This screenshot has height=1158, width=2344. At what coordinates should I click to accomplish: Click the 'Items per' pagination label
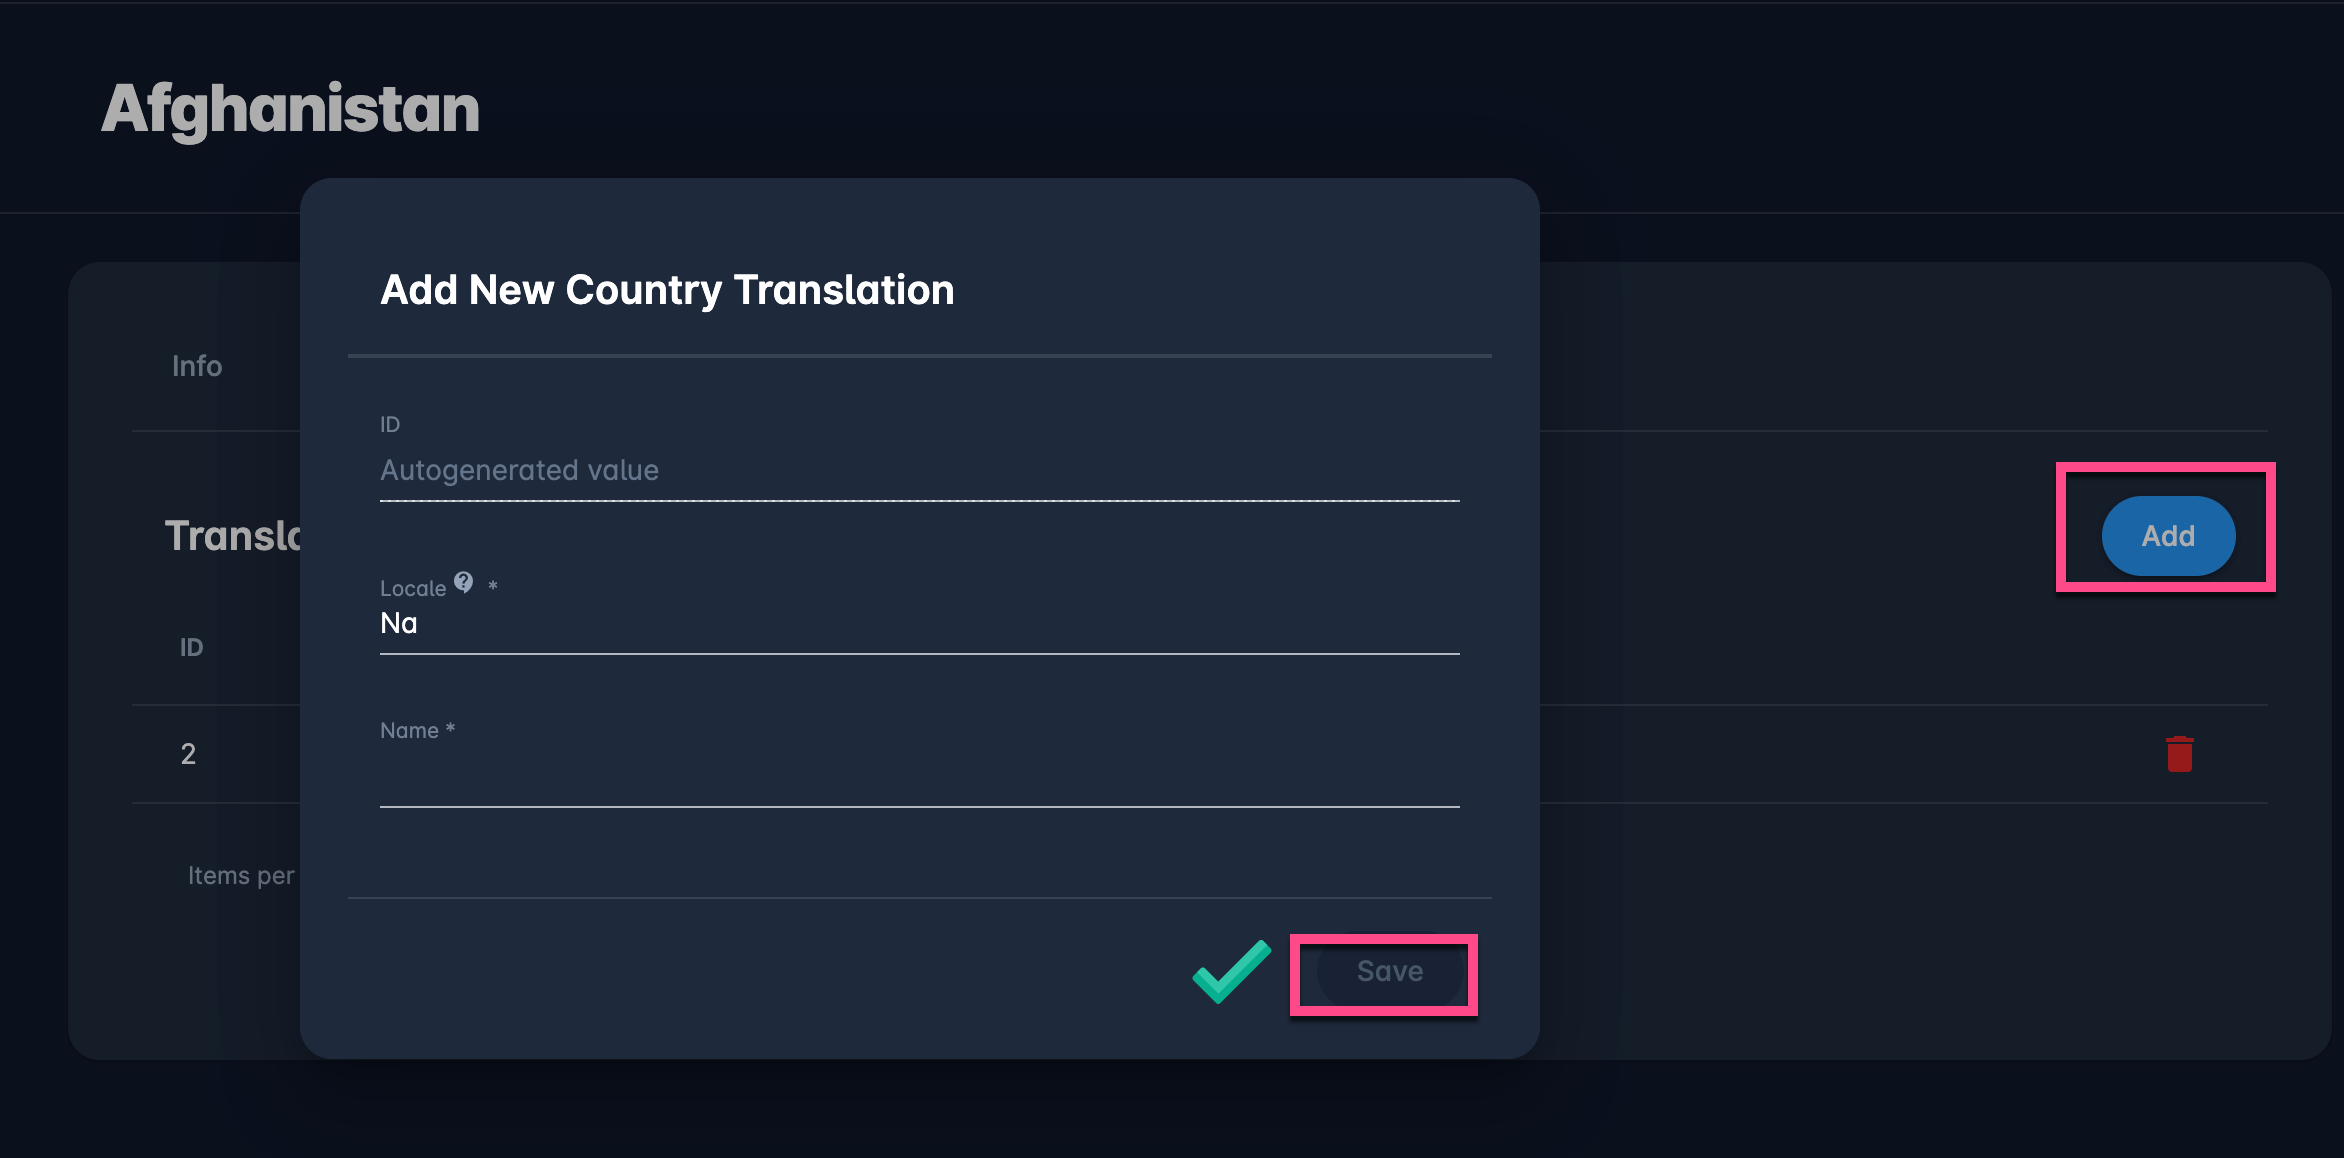pos(241,876)
